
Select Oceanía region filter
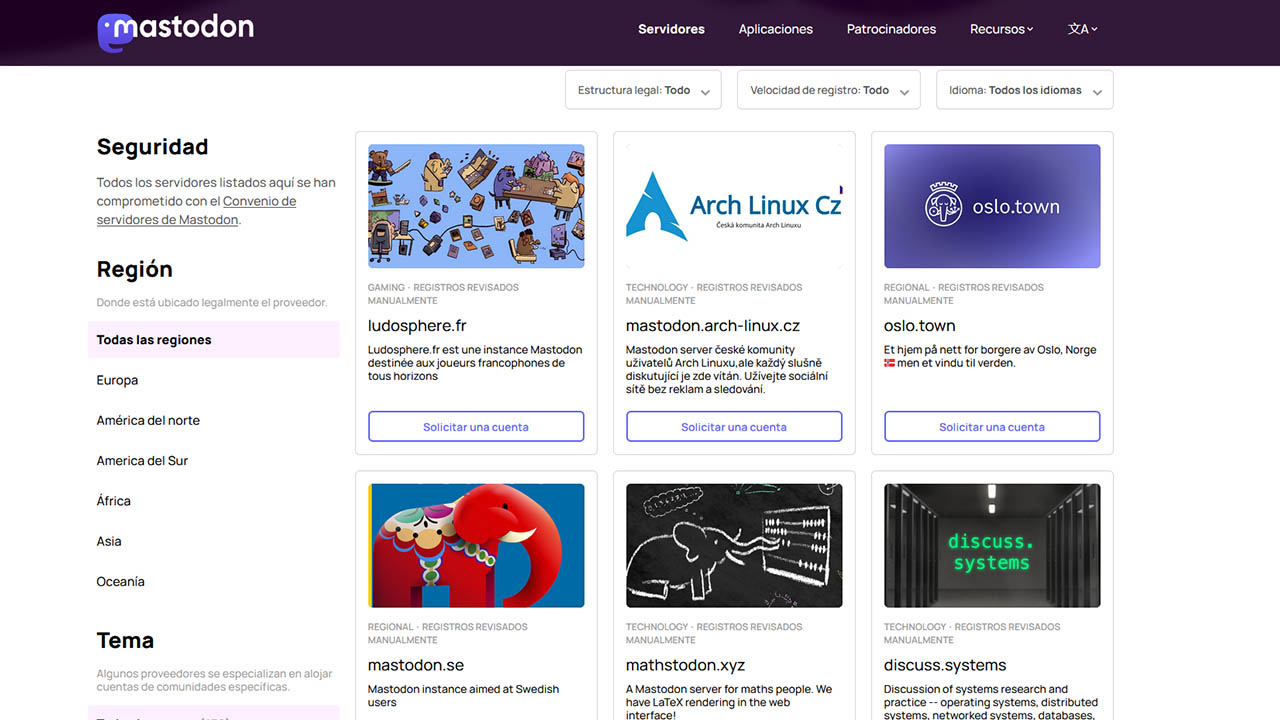(x=120, y=581)
